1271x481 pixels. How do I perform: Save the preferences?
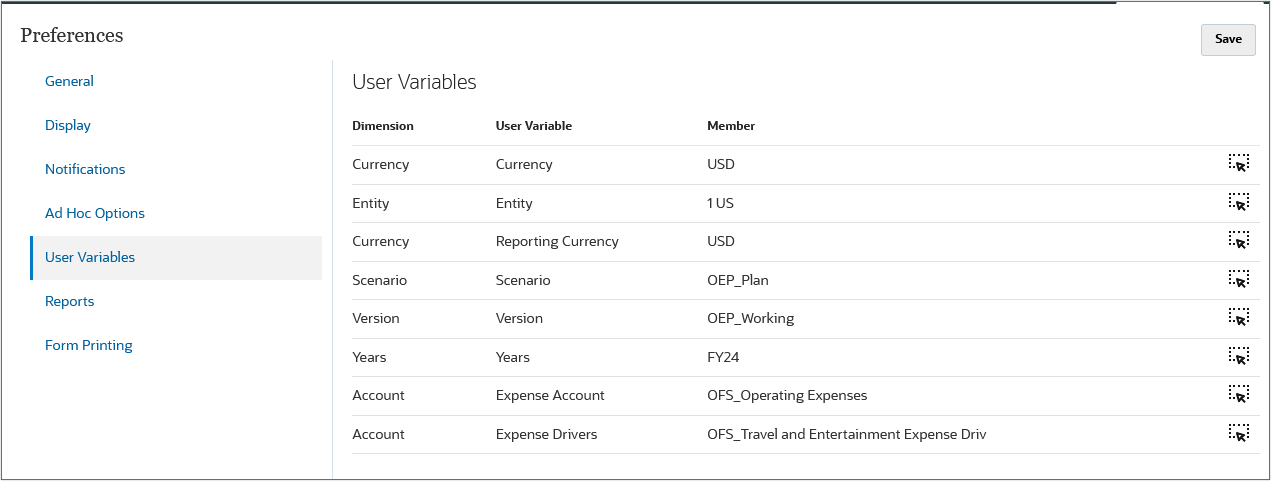click(1228, 39)
